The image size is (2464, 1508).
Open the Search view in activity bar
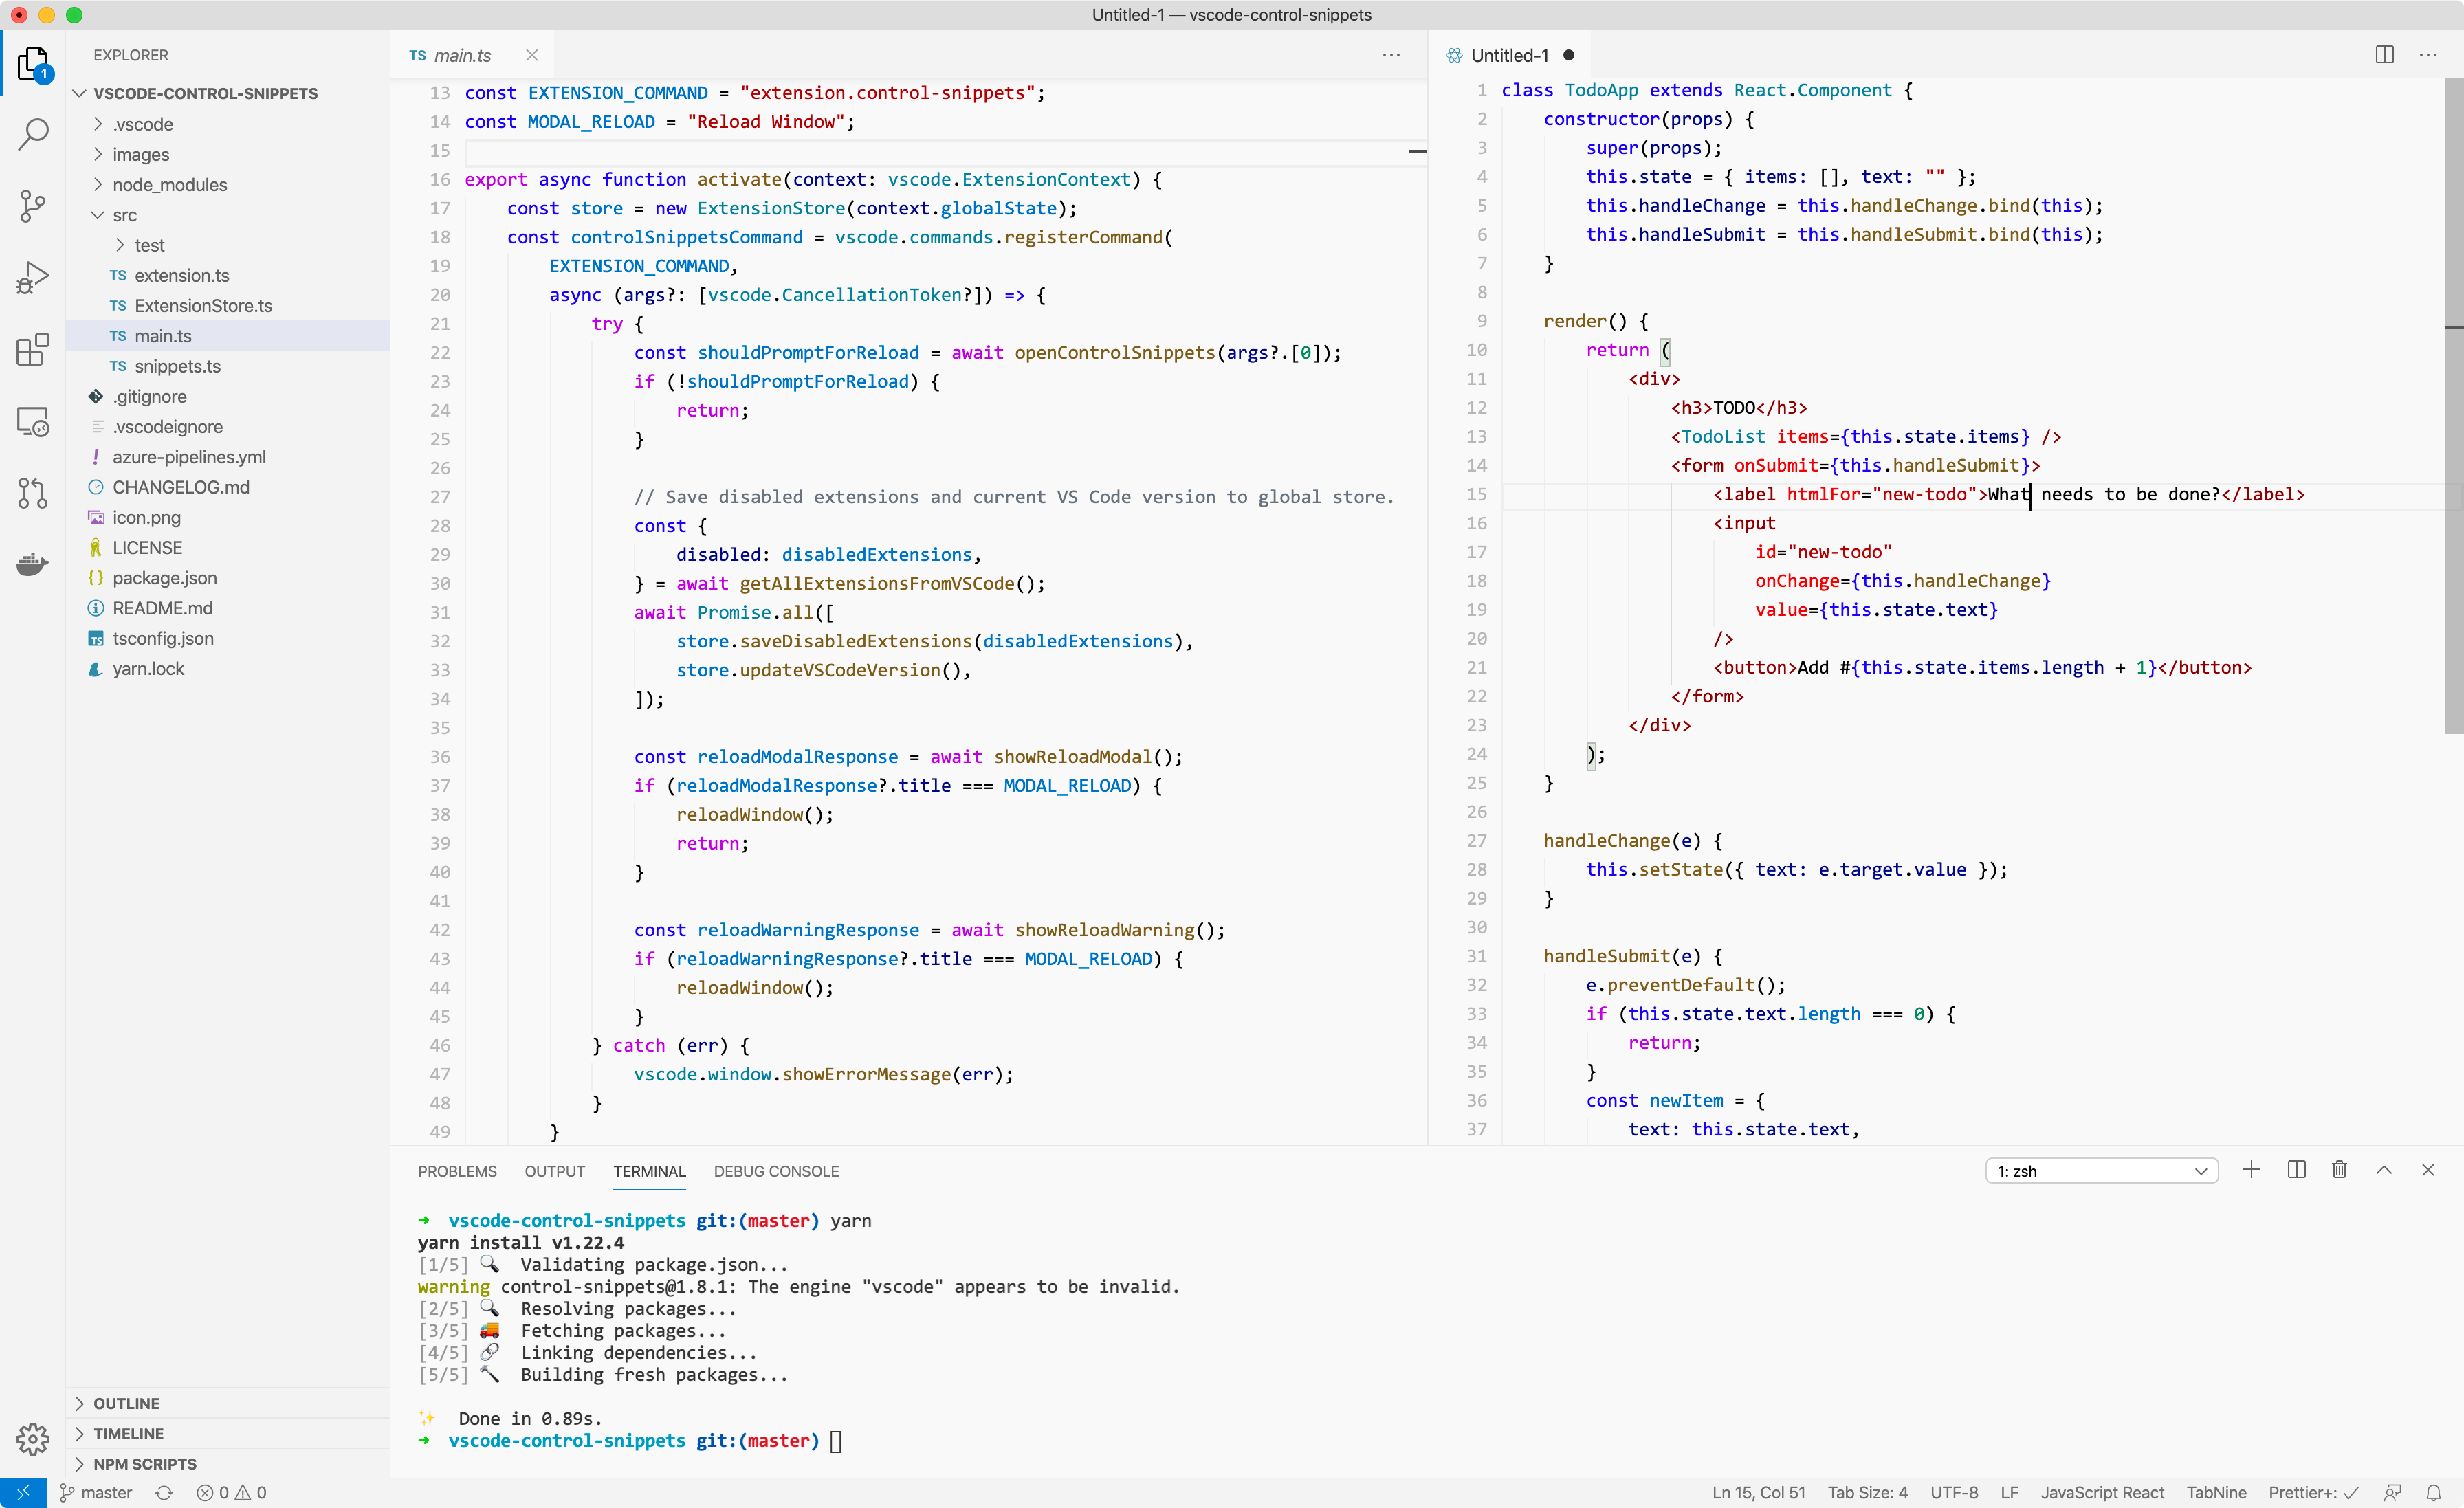tap(33, 134)
